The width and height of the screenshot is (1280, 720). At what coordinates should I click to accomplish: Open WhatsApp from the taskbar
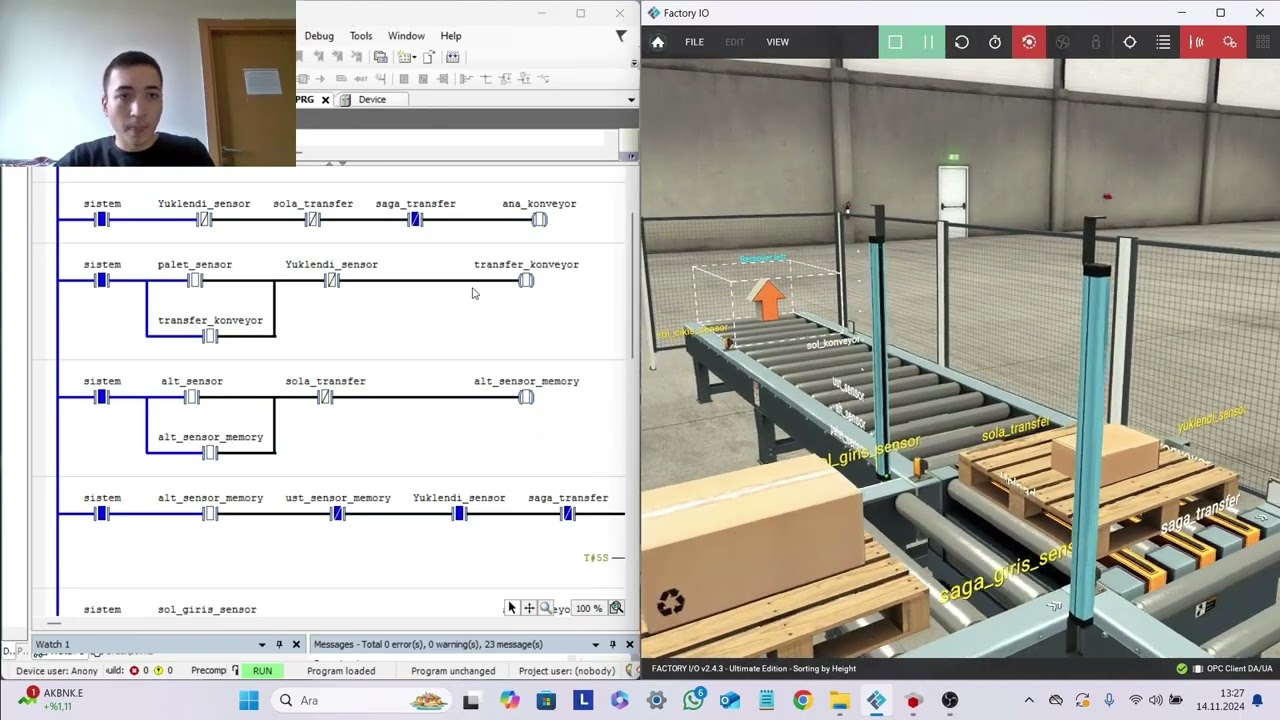coord(693,701)
